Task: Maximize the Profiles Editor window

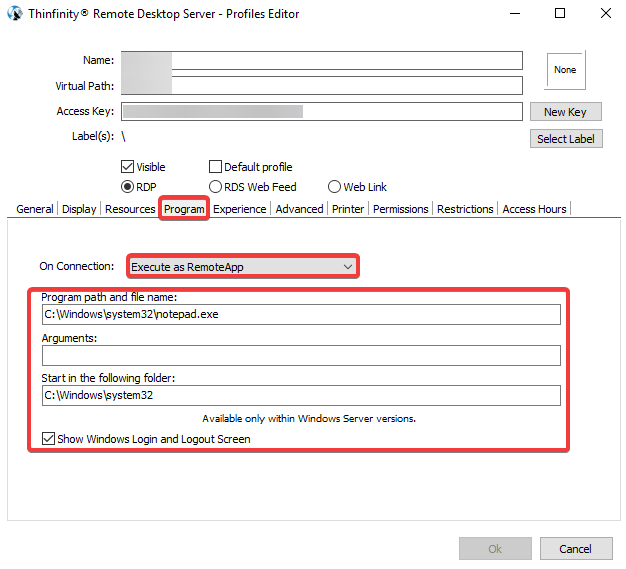Action: [x=560, y=14]
